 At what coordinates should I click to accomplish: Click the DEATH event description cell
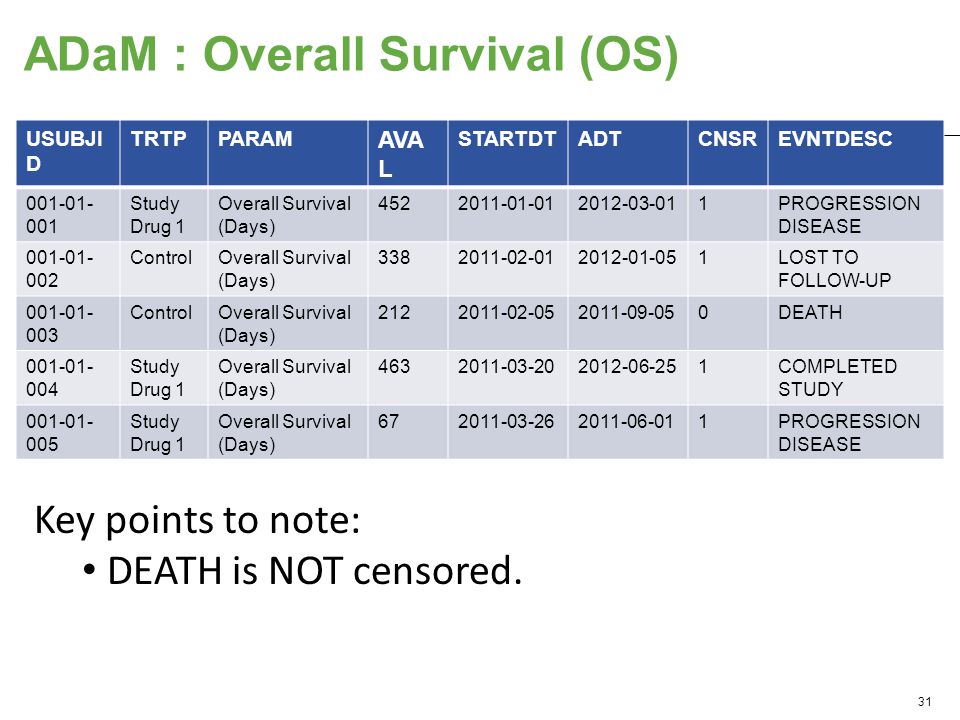tap(855, 323)
